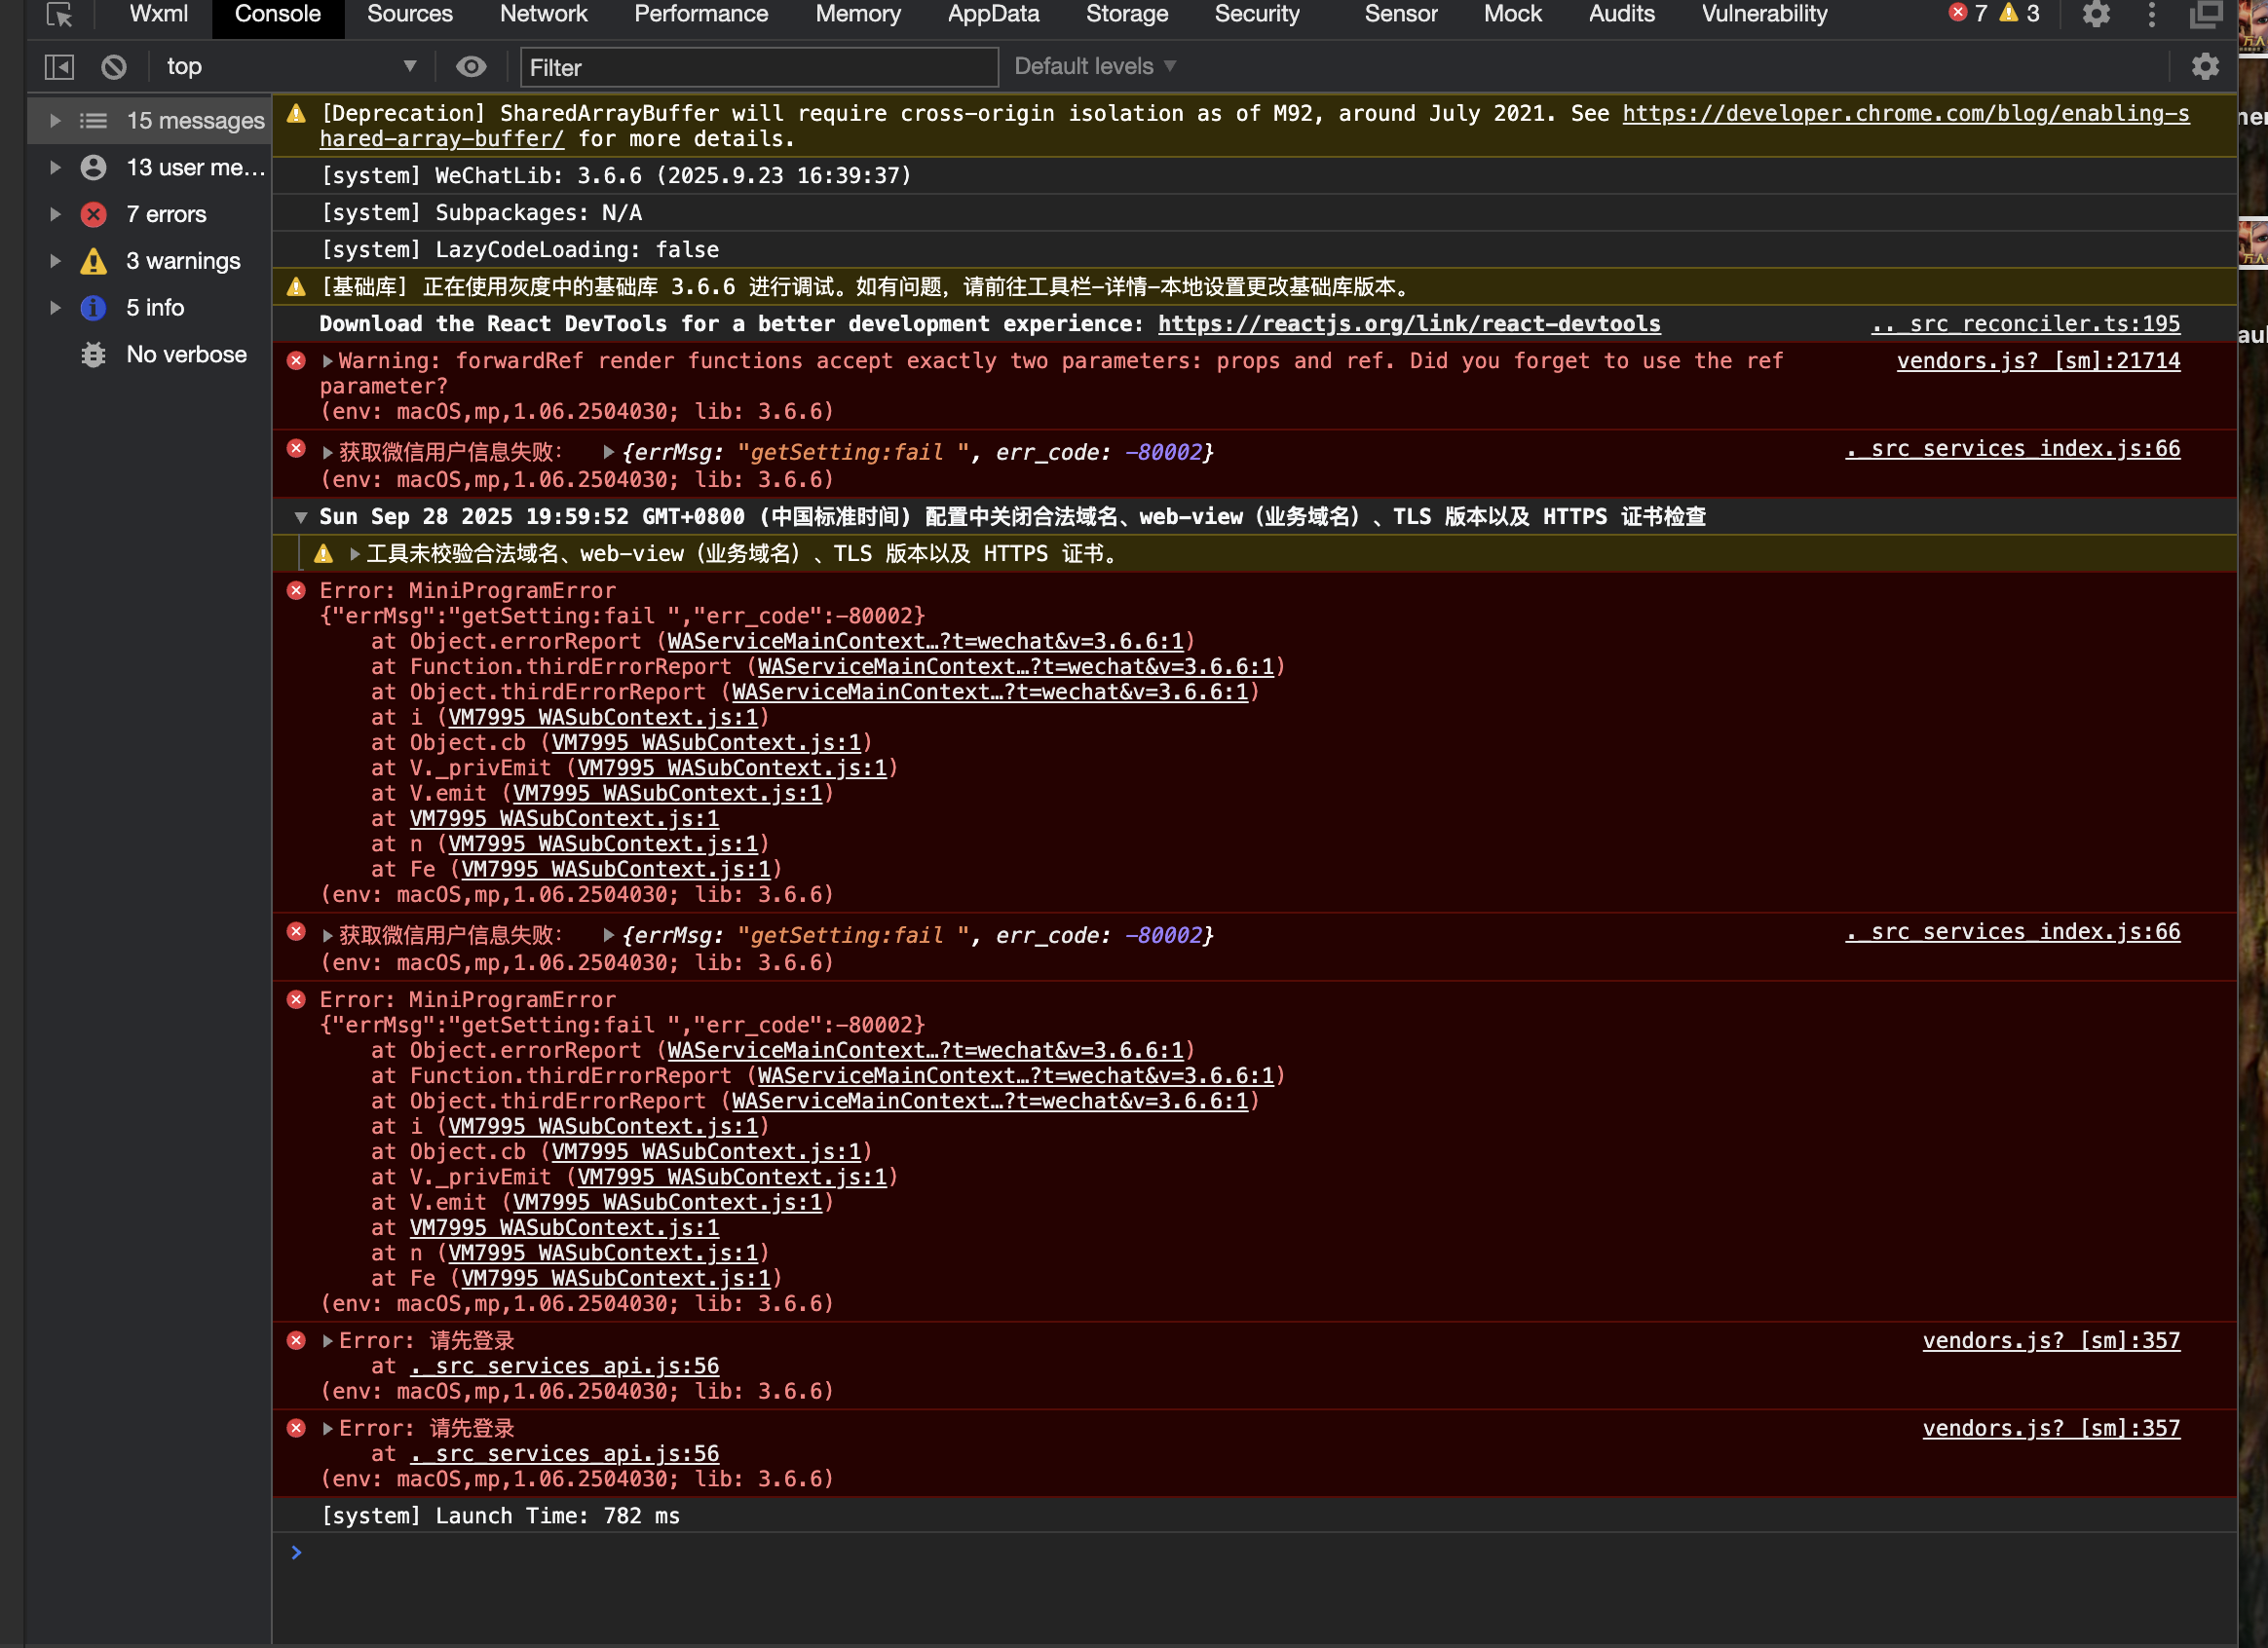
Task: Open the three-dot more options menu
Action: (x=2151, y=15)
